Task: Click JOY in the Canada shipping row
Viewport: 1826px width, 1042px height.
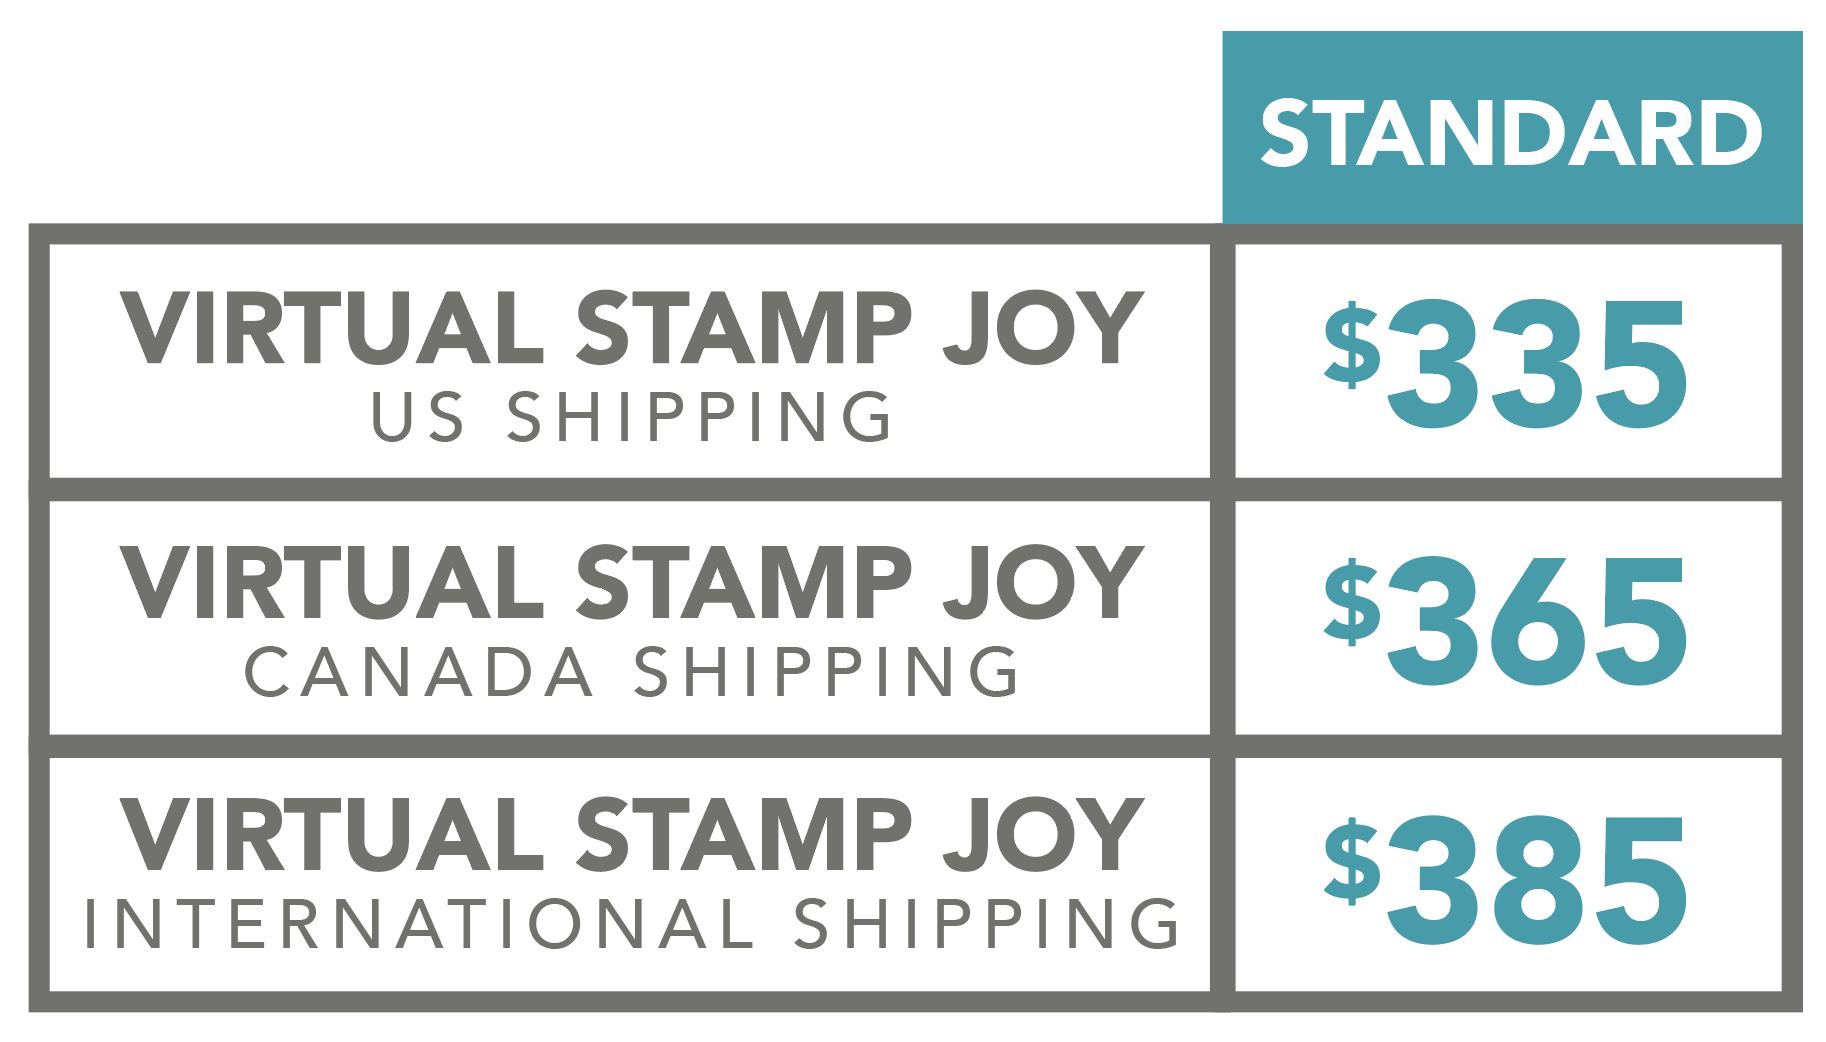Action: coord(1043,582)
